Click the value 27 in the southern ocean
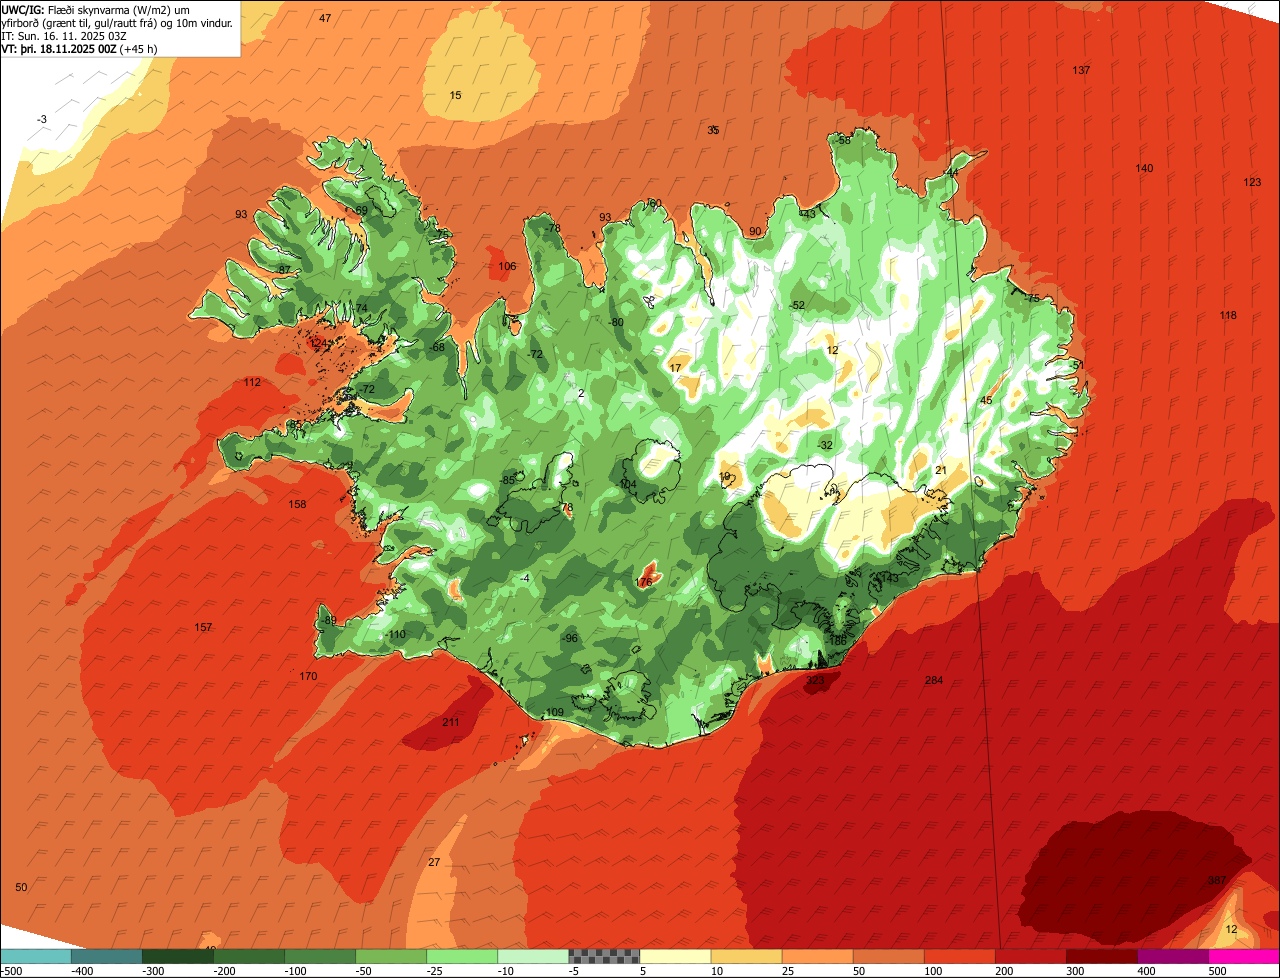The width and height of the screenshot is (1280, 978). pyautogui.click(x=434, y=862)
